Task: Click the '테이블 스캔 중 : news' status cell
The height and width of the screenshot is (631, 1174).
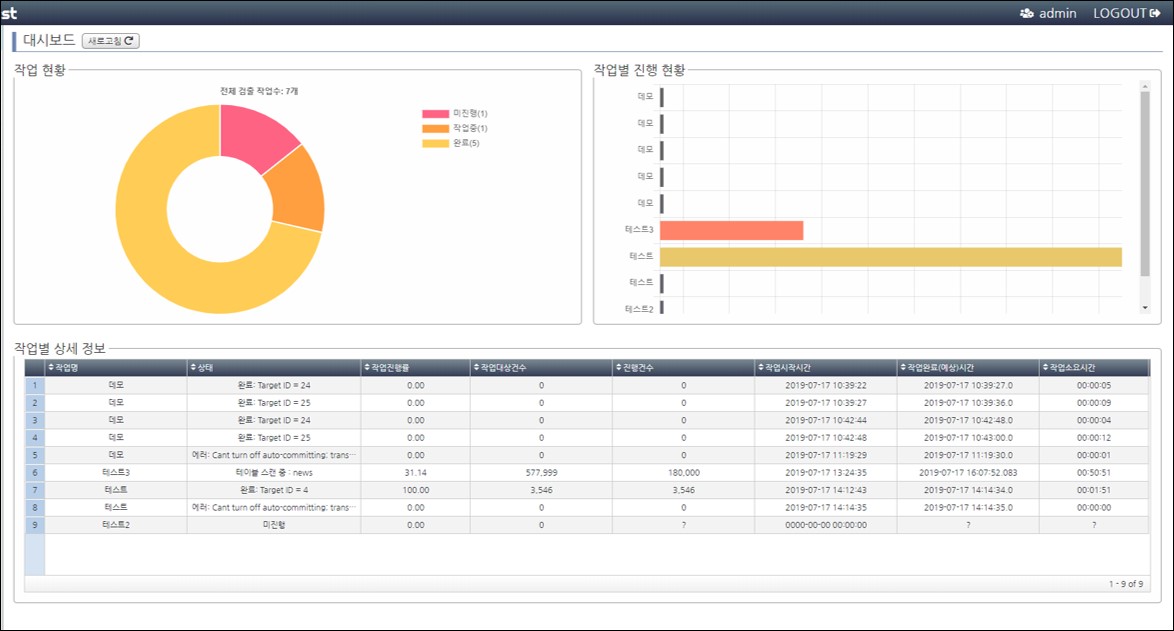Action: point(274,473)
